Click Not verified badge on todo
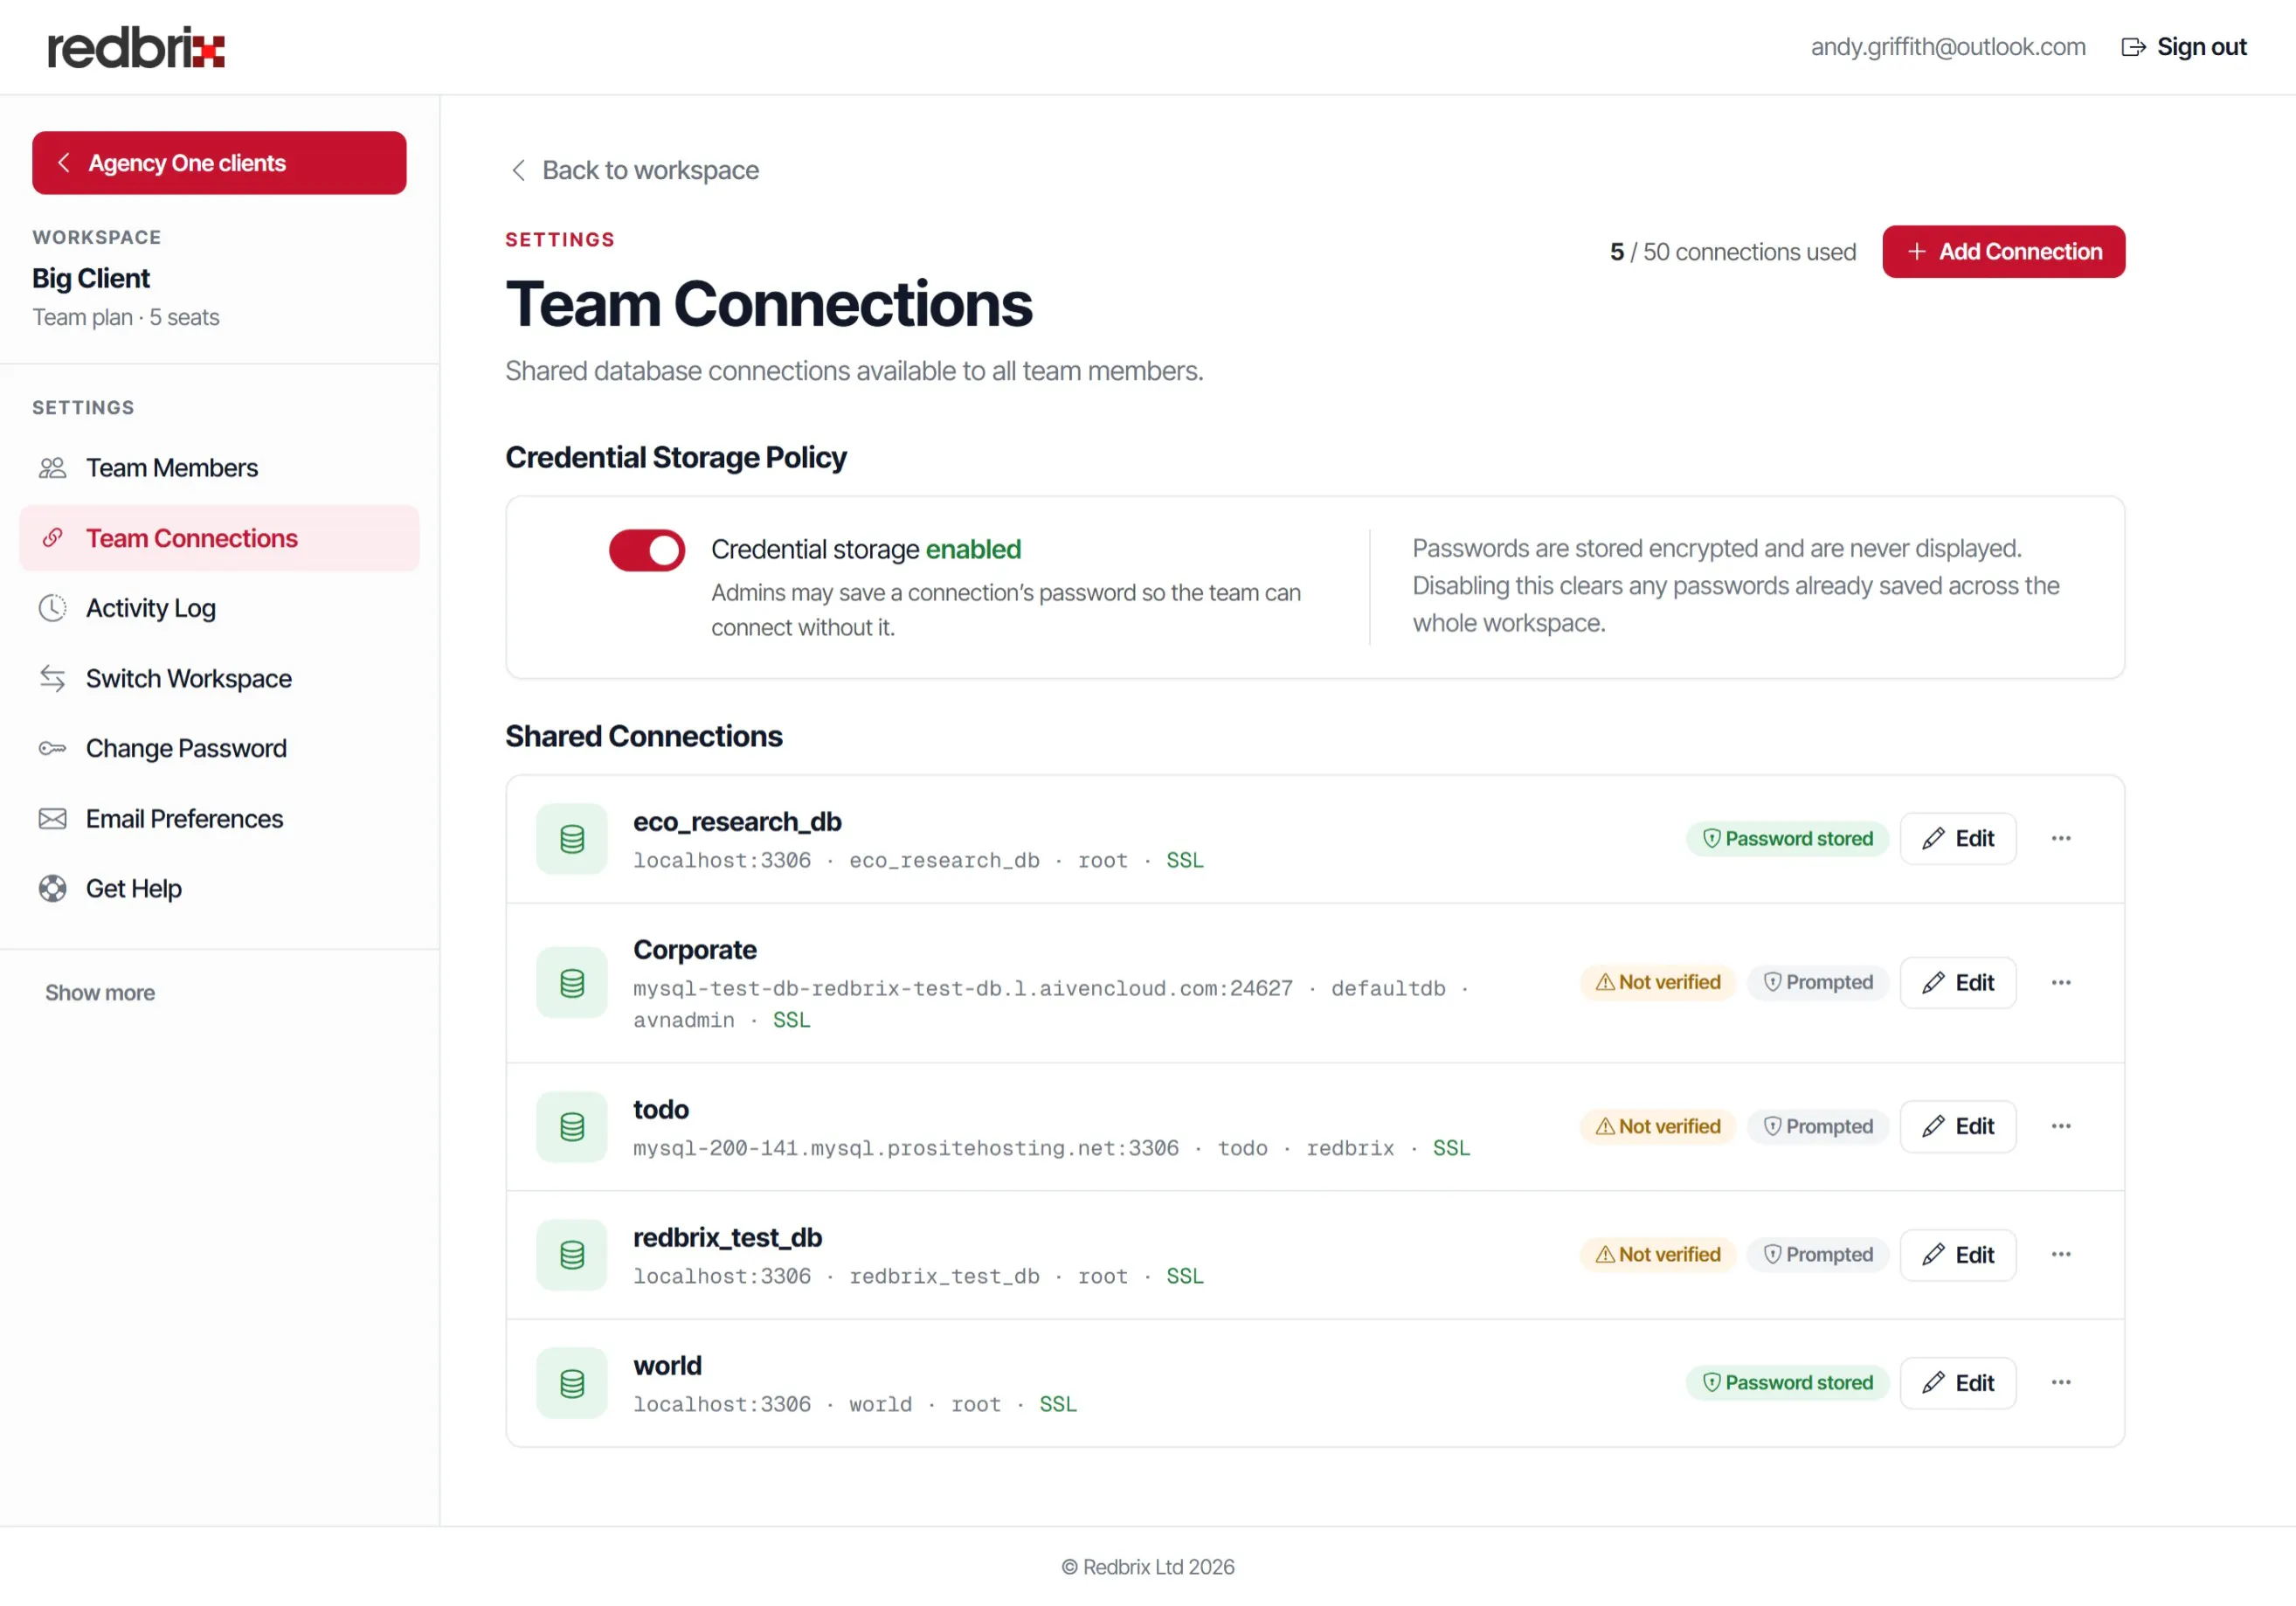This screenshot has width=2296, height=1606. click(x=1657, y=1126)
